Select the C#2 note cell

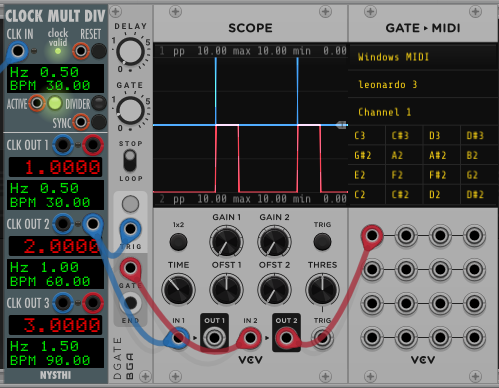pyautogui.click(x=404, y=194)
